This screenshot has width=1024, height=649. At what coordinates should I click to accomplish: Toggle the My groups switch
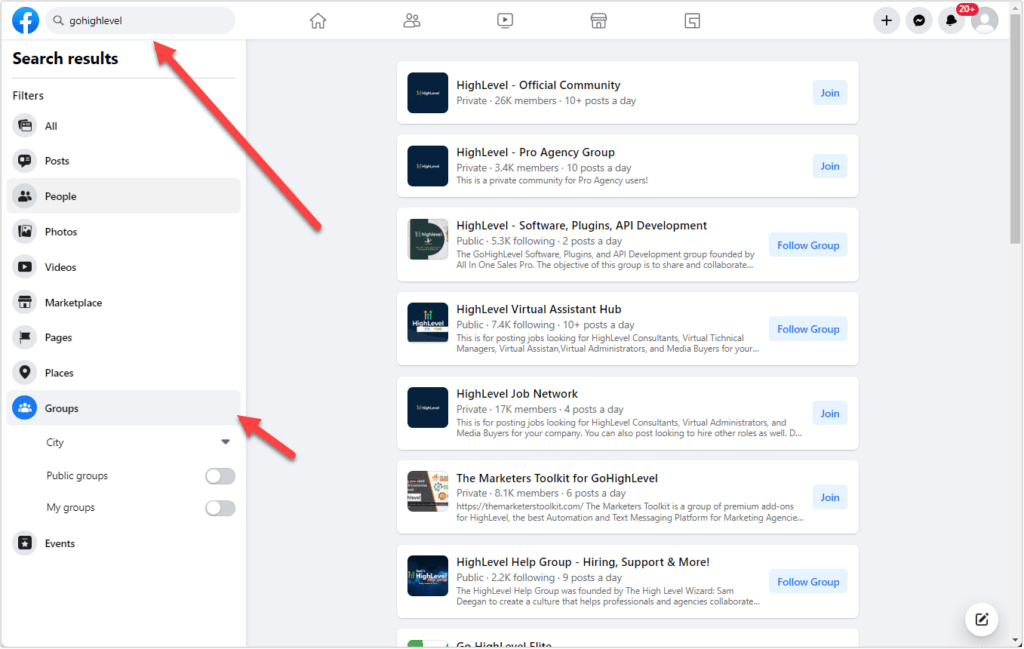(x=220, y=508)
